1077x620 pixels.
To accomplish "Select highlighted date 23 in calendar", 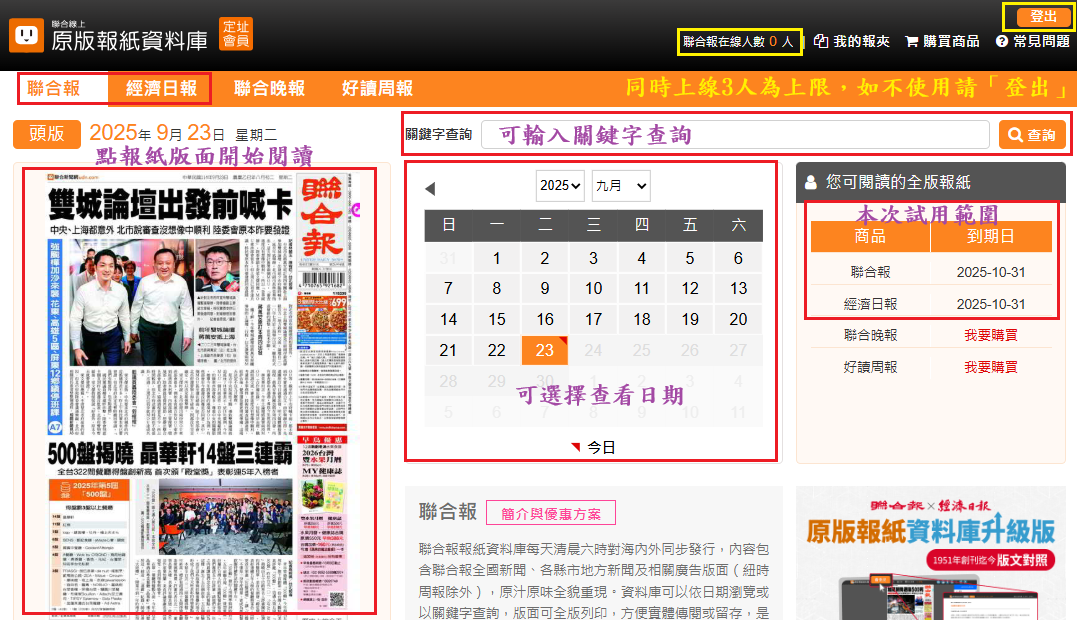I will (x=545, y=350).
